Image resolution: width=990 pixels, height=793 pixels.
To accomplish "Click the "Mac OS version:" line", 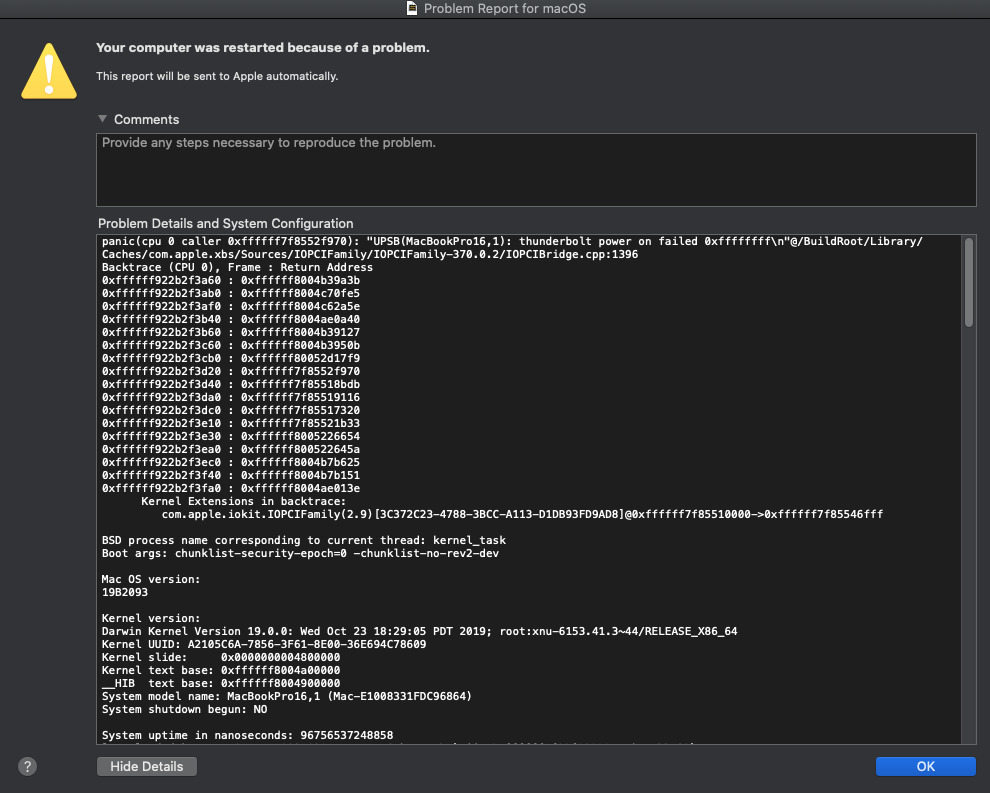I will tap(151, 579).
